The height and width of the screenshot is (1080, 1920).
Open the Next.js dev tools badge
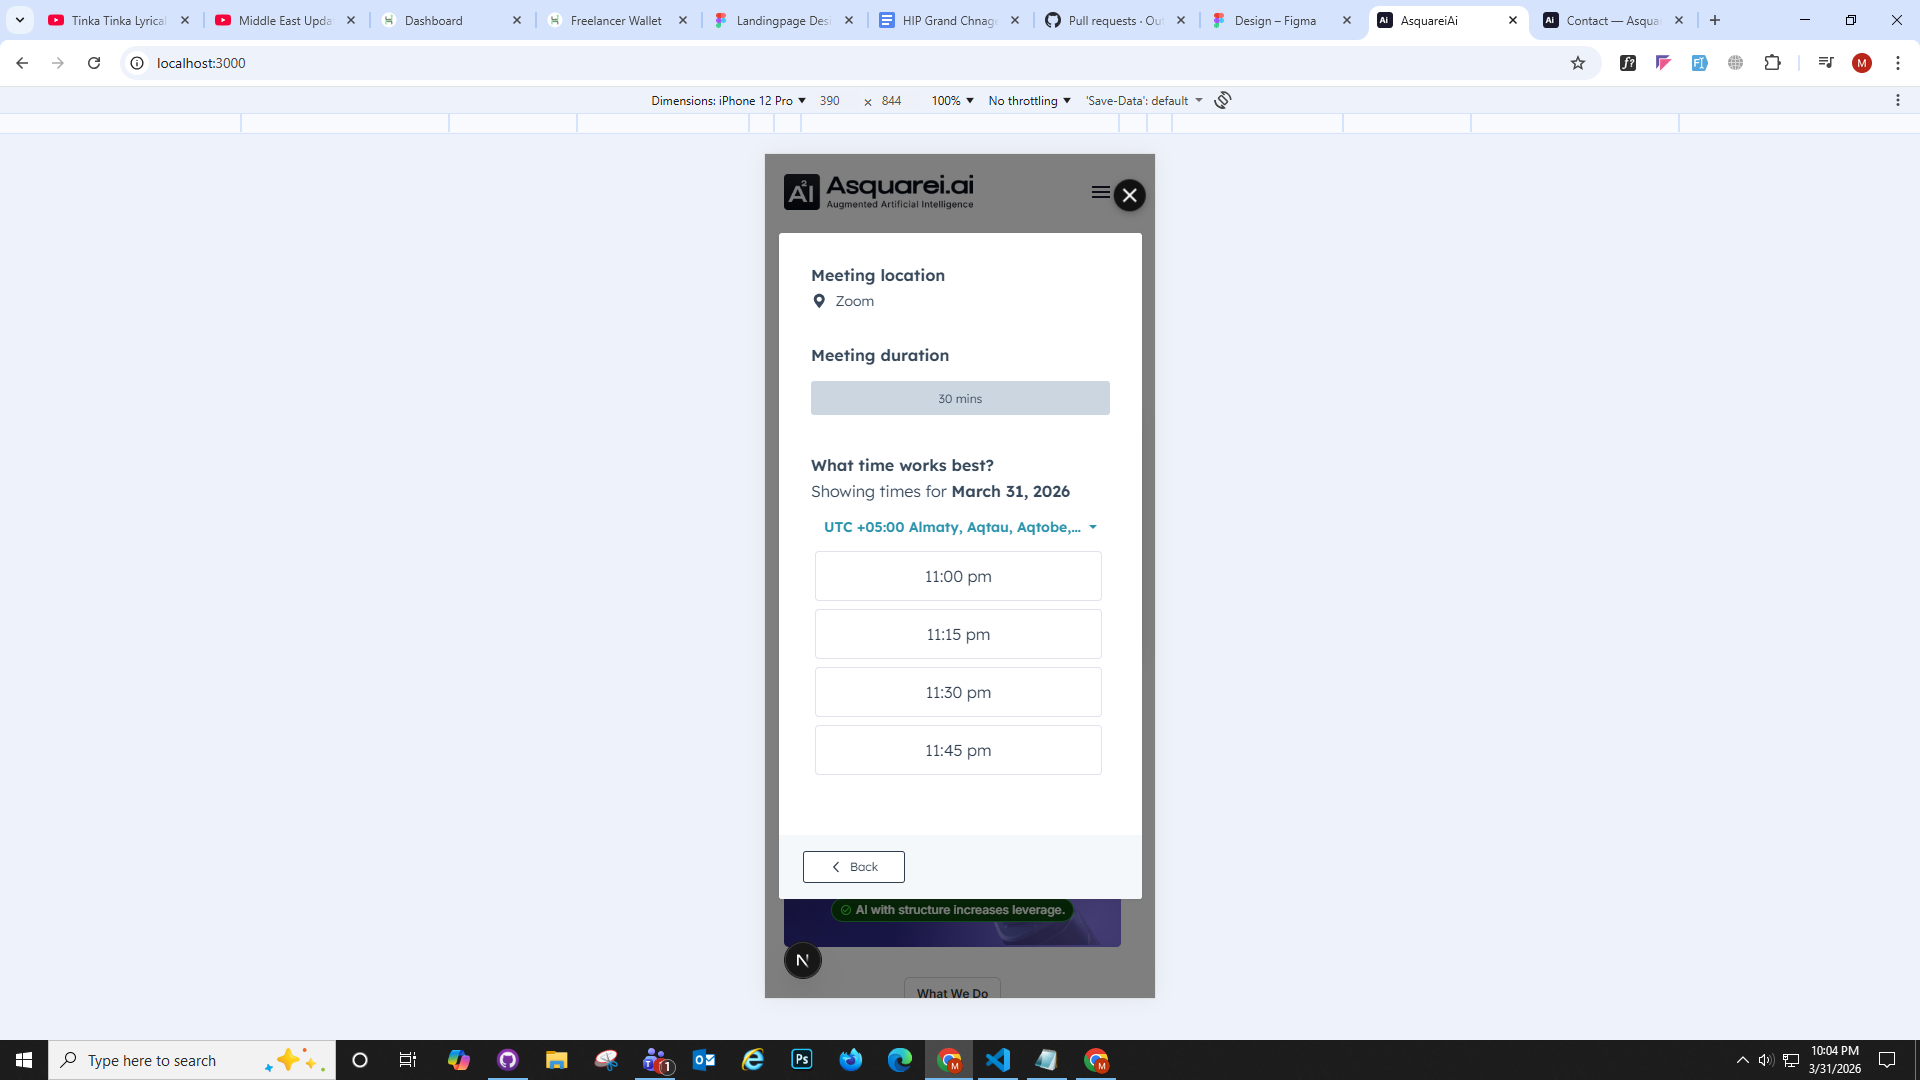click(x=802, y=960)
